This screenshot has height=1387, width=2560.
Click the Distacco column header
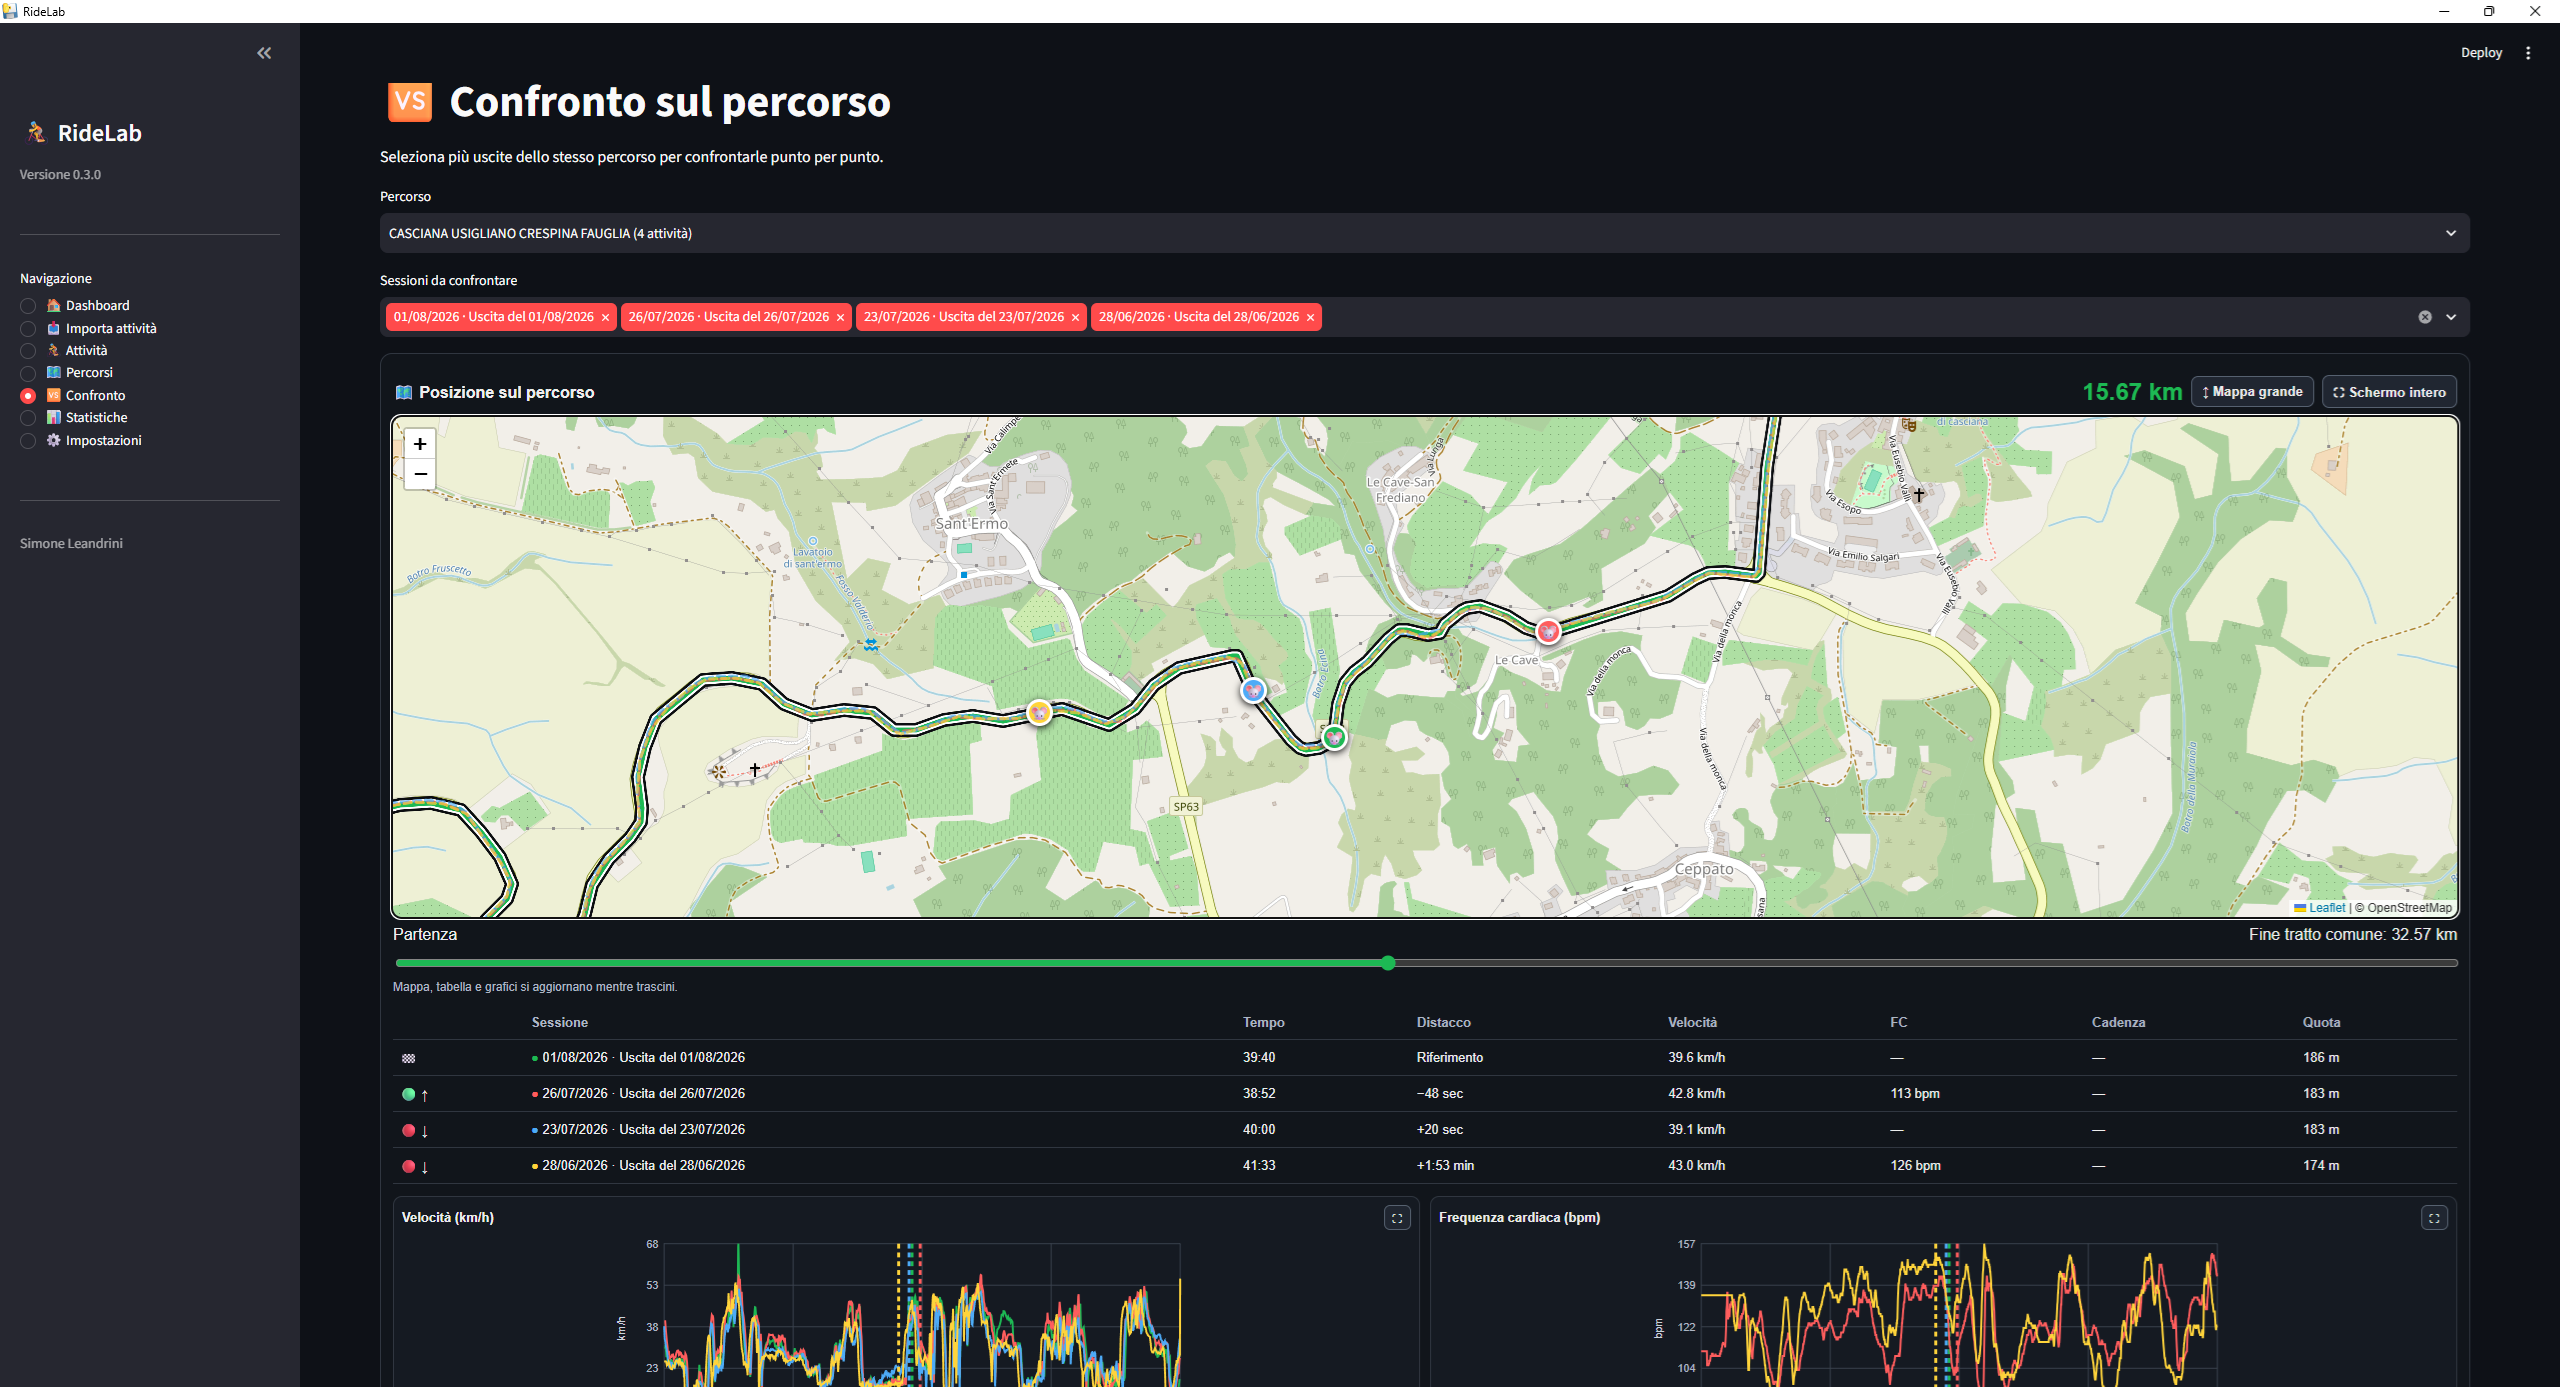point(1443,1023)
